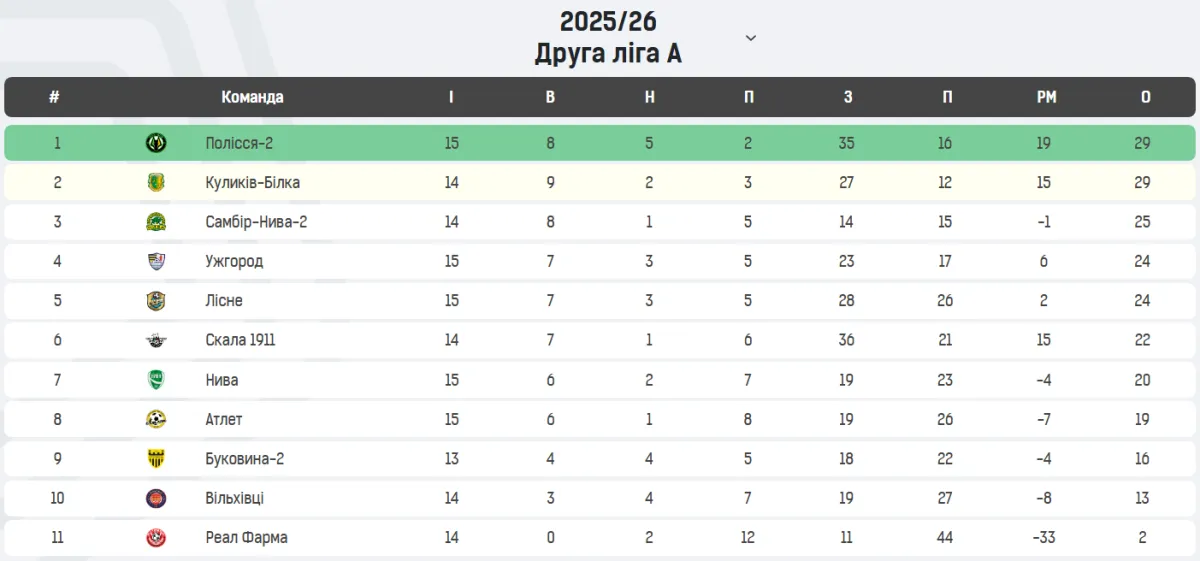Click the Команда column header
The height and width of the screenshot is (561, 1200).
(x=252, y=97)
